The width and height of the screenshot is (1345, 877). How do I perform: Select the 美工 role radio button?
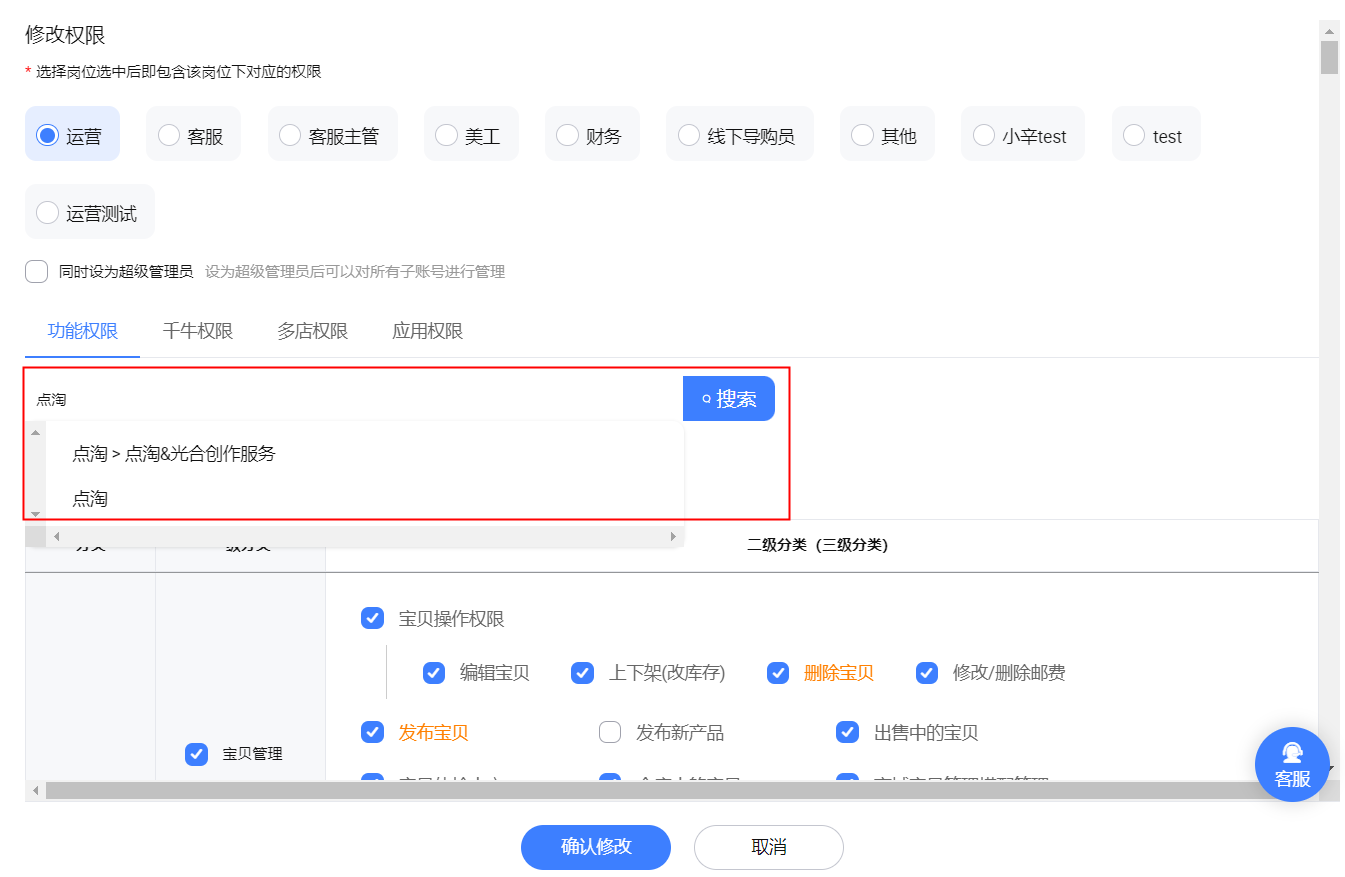pyautogui.click(x=446, y=135)
